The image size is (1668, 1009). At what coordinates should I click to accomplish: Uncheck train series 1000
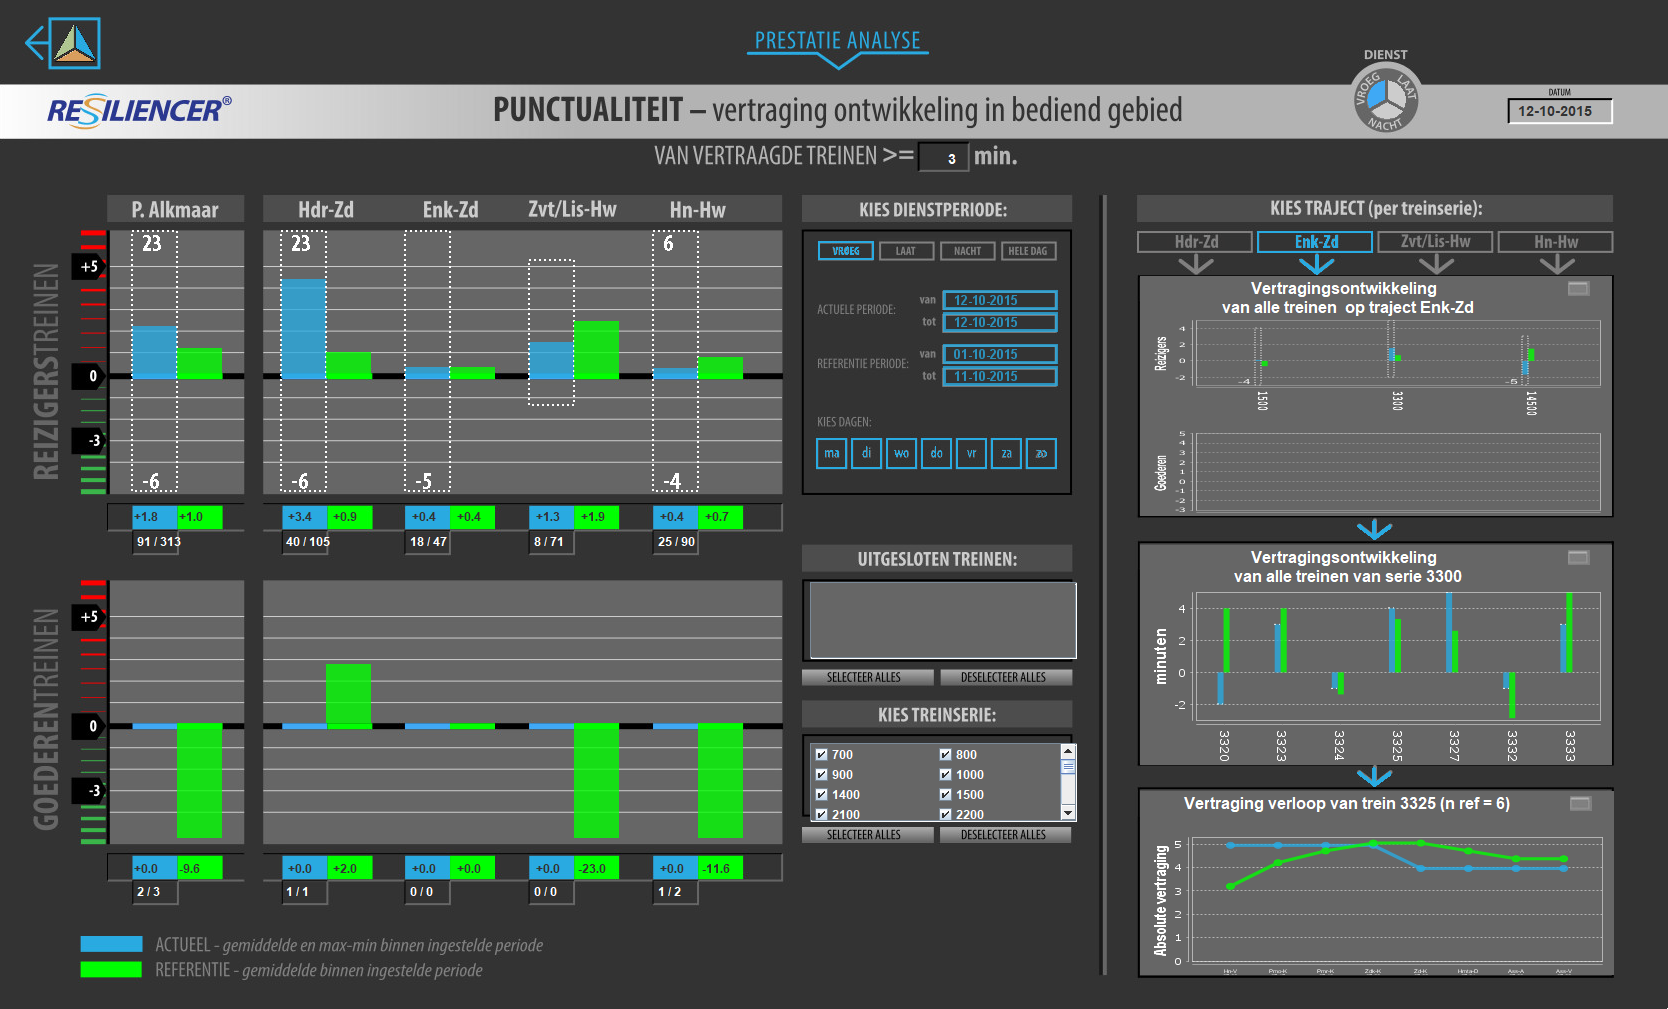(x=945, y=775)
